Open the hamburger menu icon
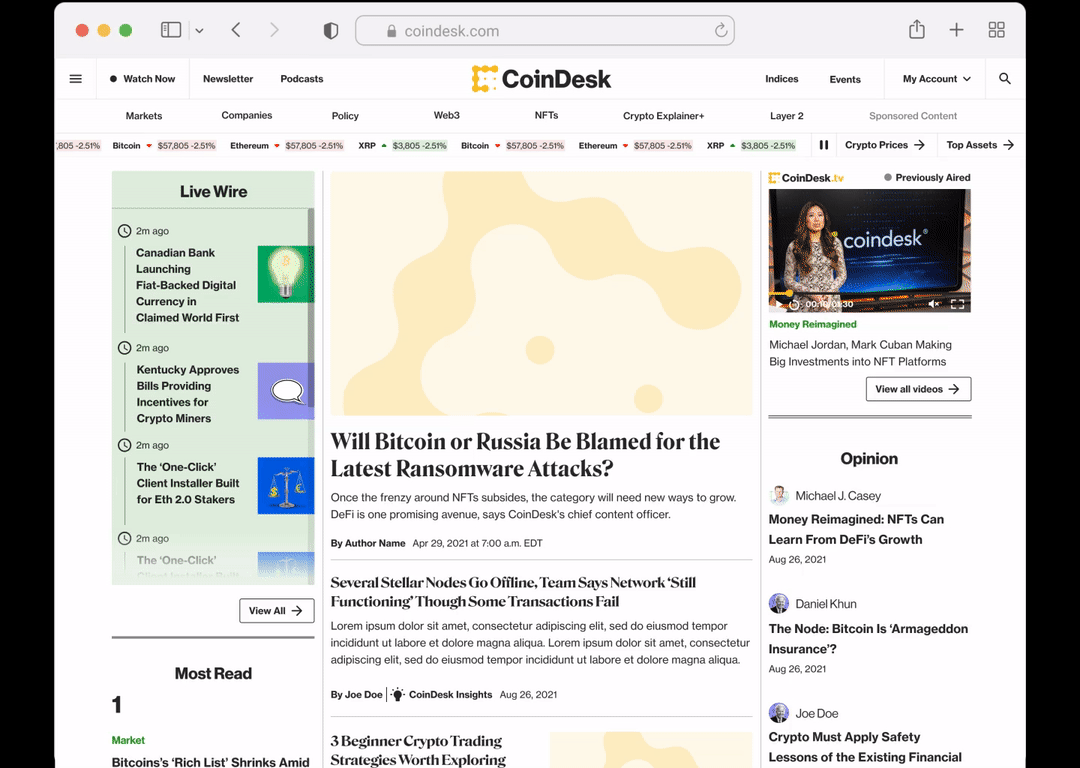Image resolution: width=1080 pixels, height=768 pixels. pyautogui.click(x=76, y=79)
